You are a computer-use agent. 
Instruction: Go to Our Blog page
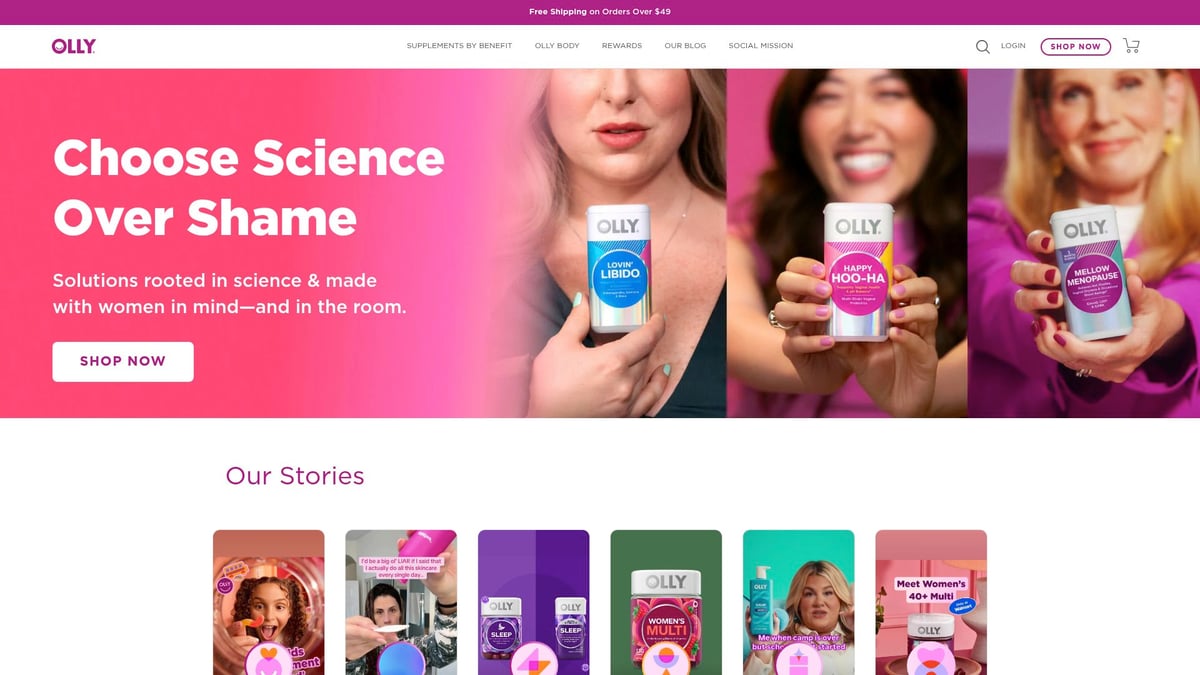point(685,46)
